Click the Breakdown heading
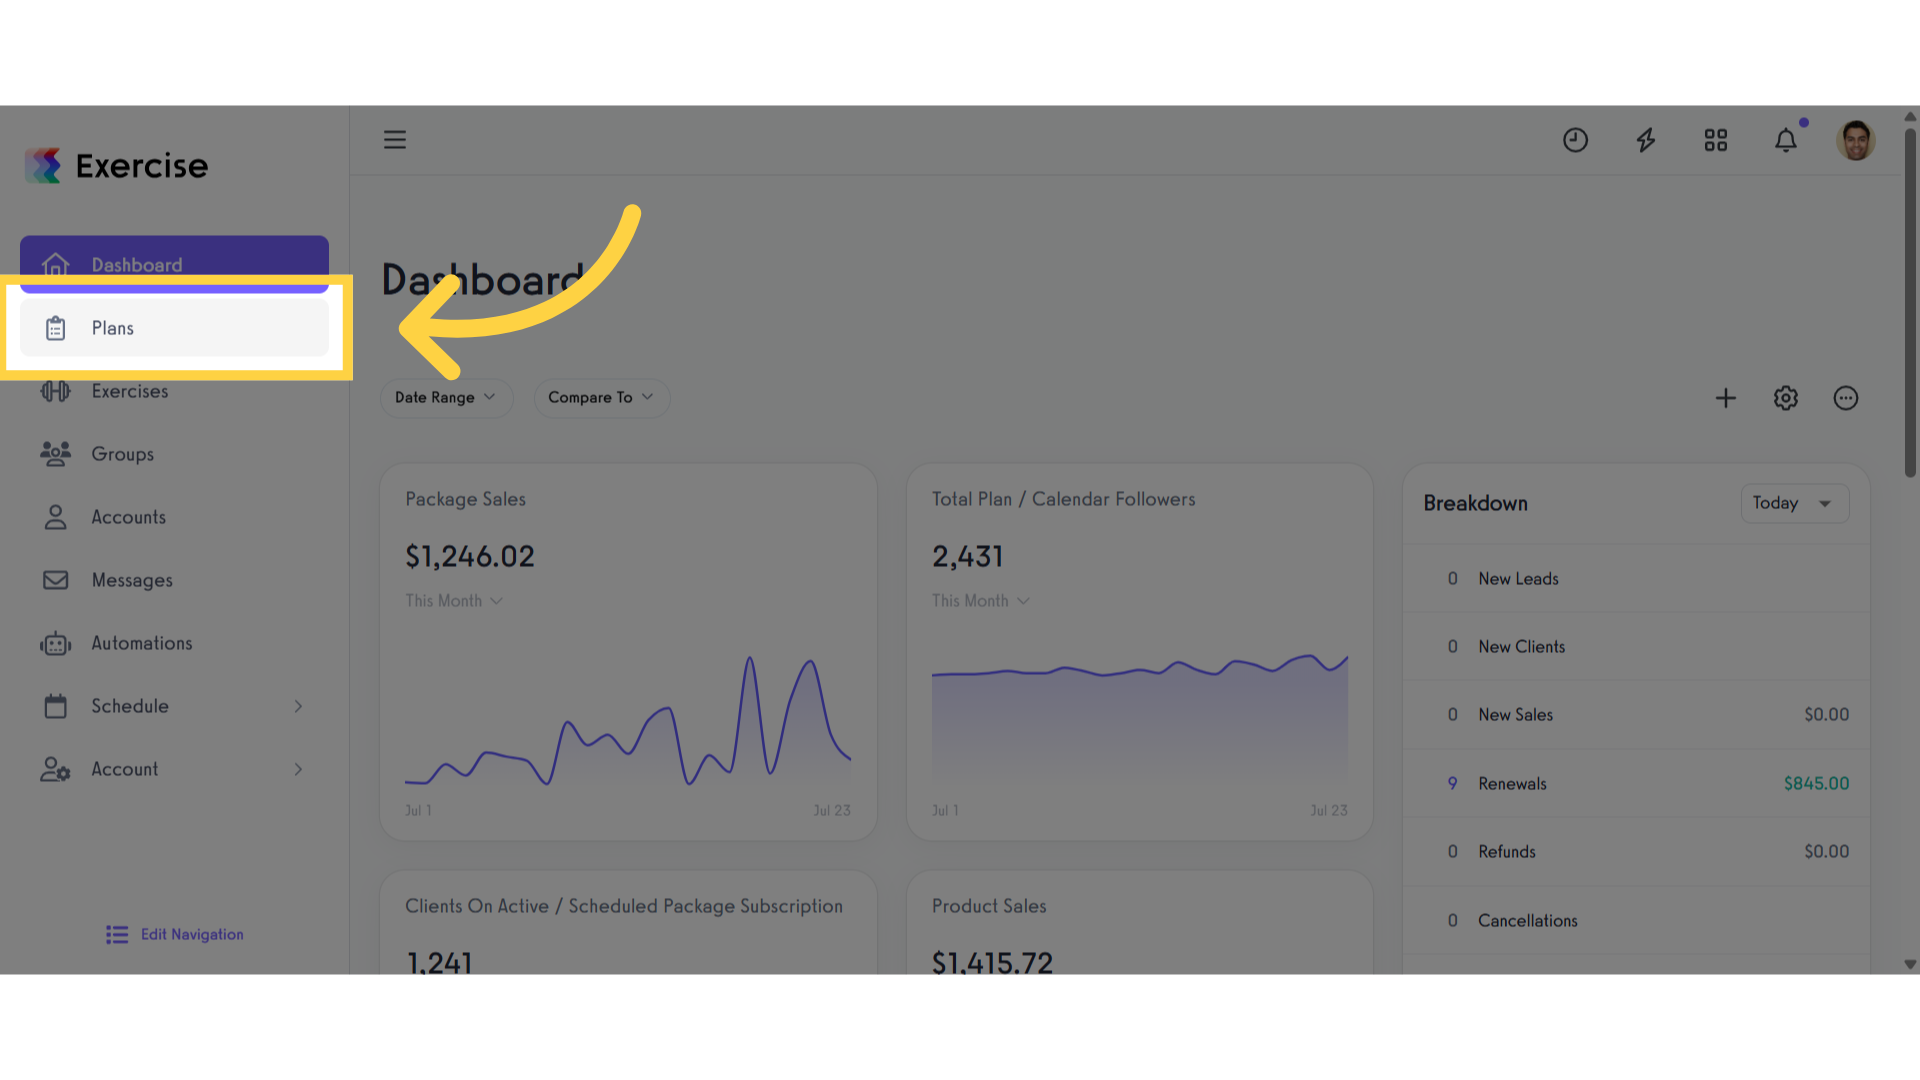Viewport: 1920px width, 1080px height. point(1475,503)
